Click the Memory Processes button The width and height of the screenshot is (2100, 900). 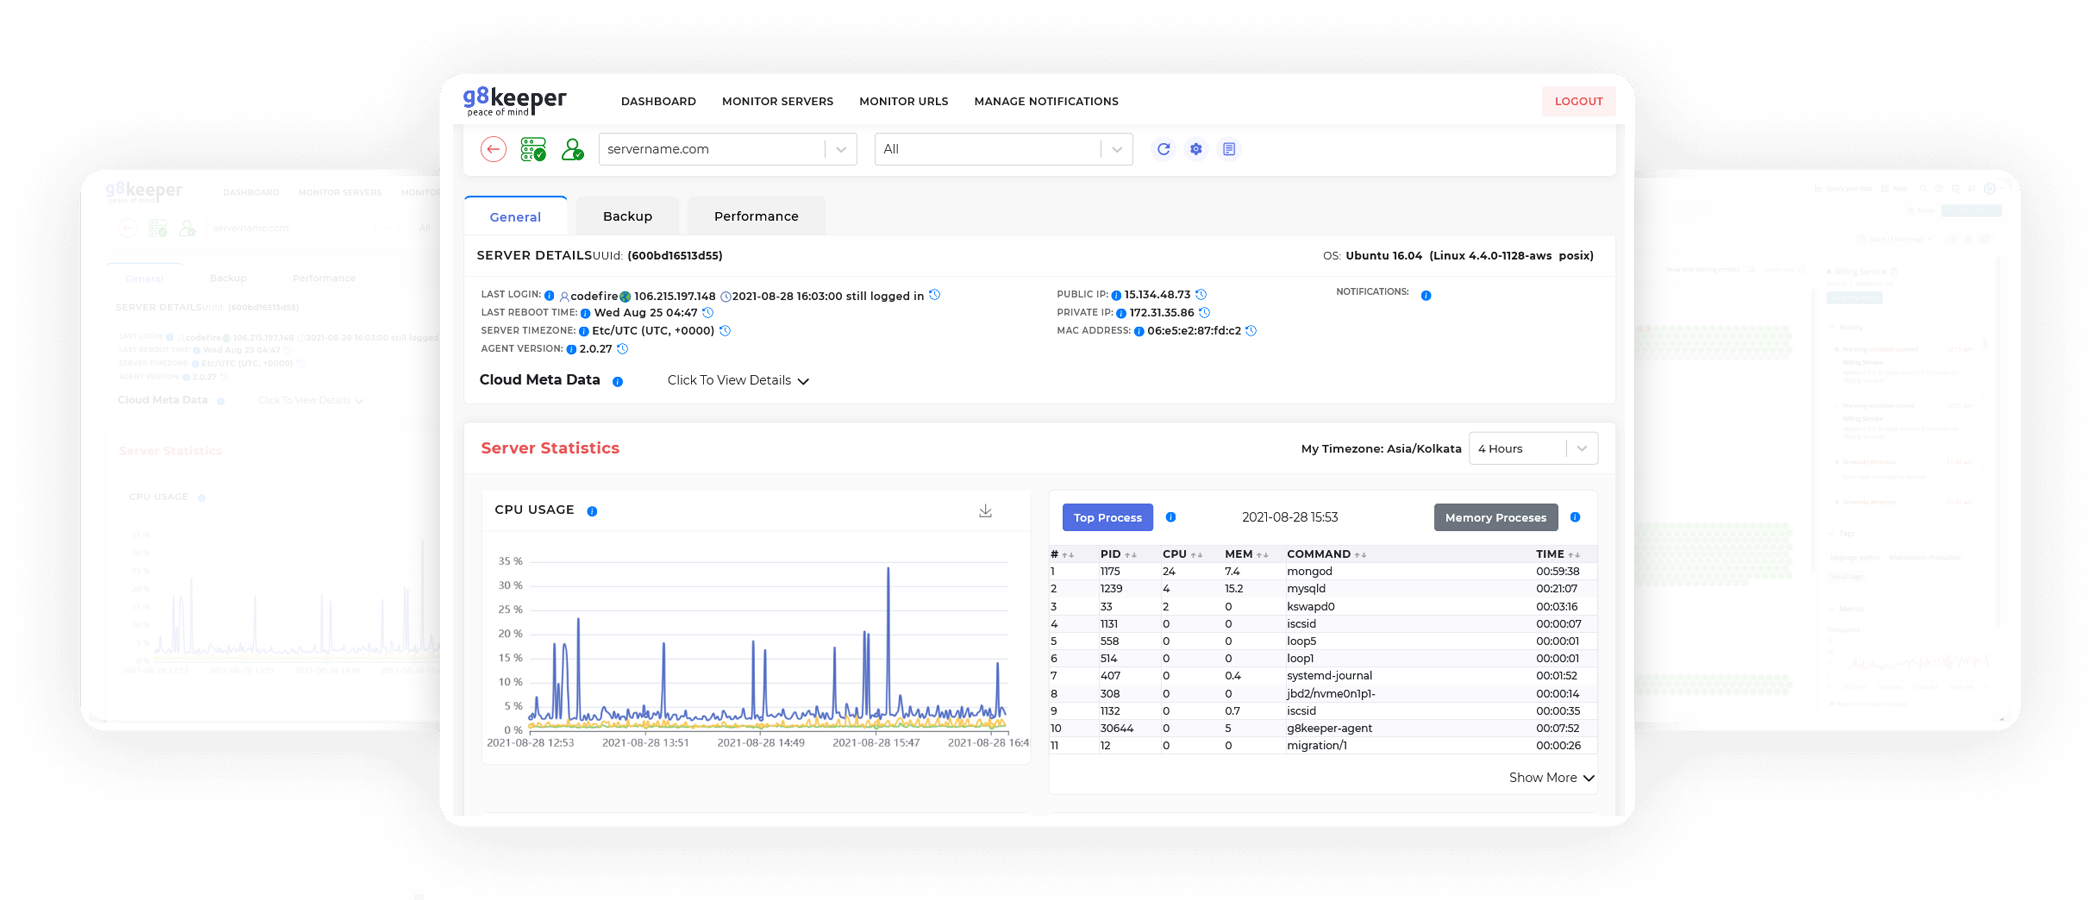point(1495,517)
